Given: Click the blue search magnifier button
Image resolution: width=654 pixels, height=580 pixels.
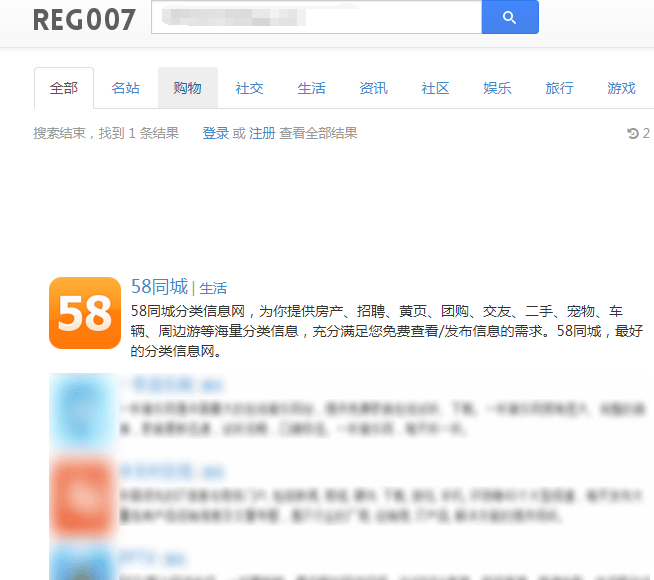Looking at the screenshot, I should [x=510, y=17].
